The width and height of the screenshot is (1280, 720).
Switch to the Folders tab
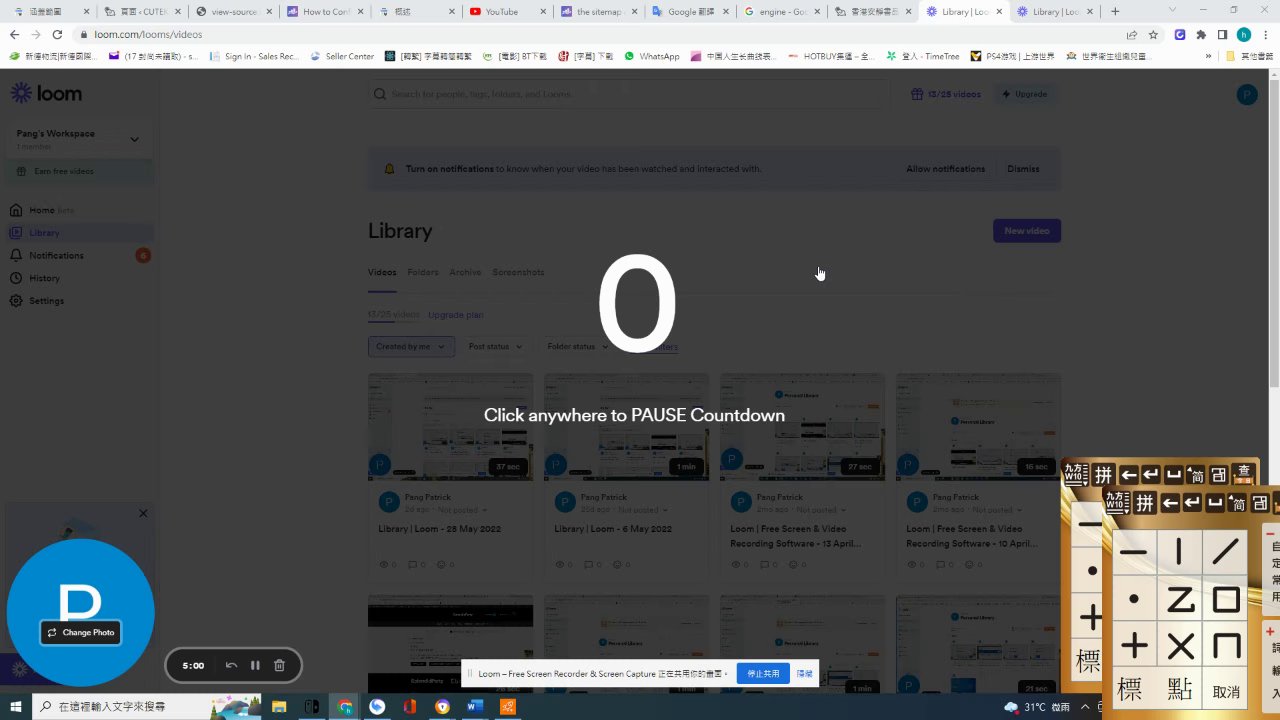click(422, 272)
